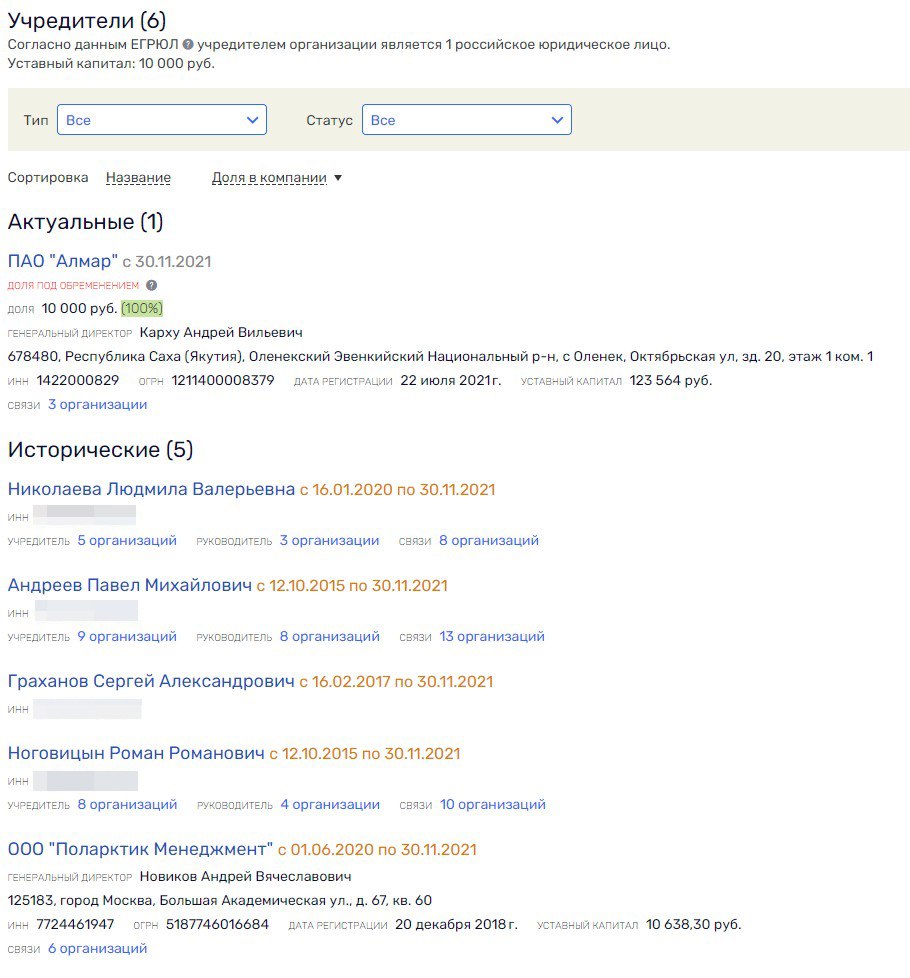This screenshot has height=978, width=910.
Task: Open Николаева's 8 организаций connections
Action: pos(489,540)
